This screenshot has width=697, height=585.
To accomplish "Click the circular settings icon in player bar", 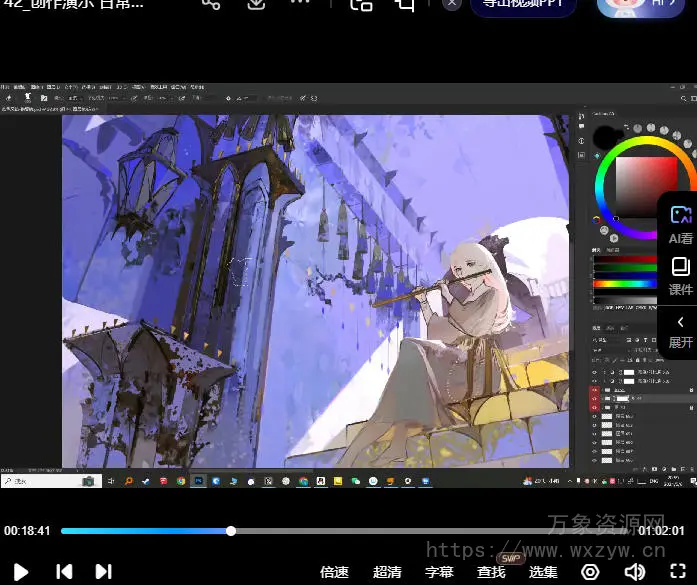I will pyautogui.click(x=590, y=572).
